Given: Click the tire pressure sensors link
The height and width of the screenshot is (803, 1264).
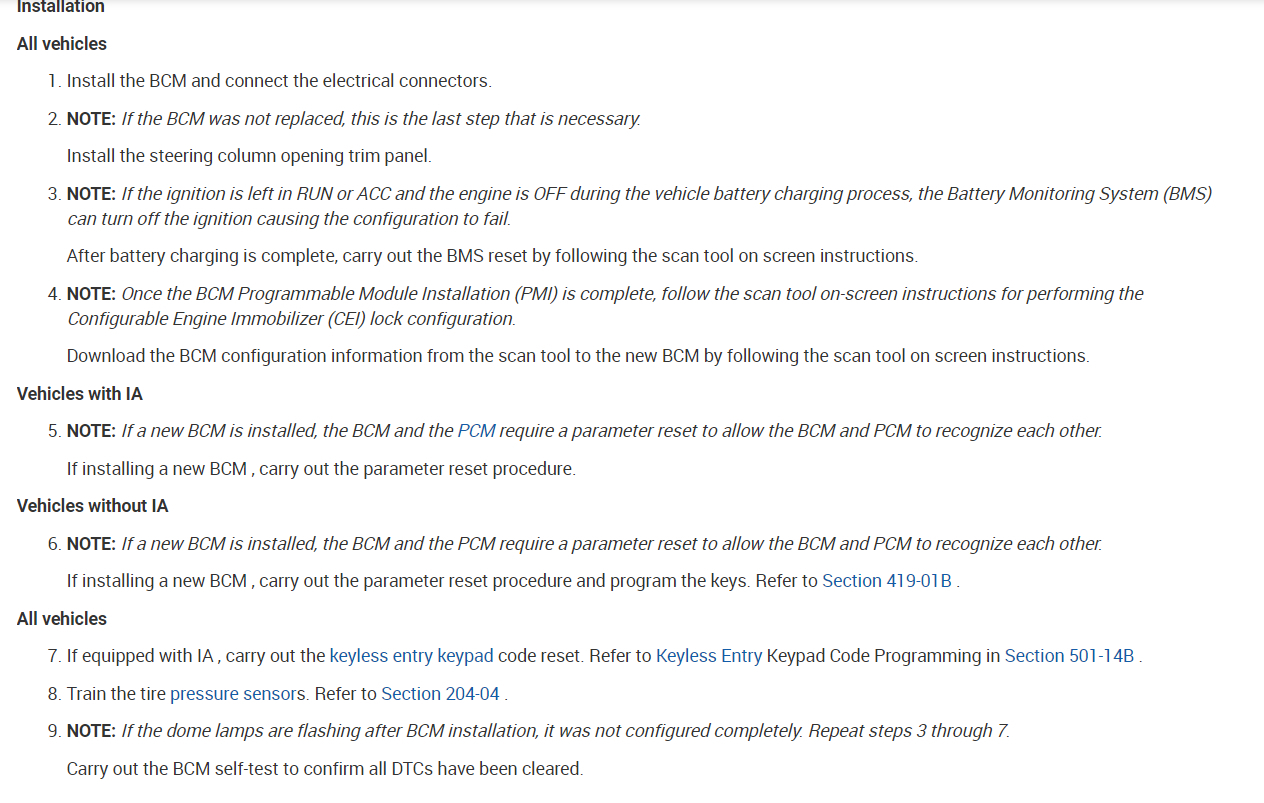Looking at the screenshot, I should point(236,694).
